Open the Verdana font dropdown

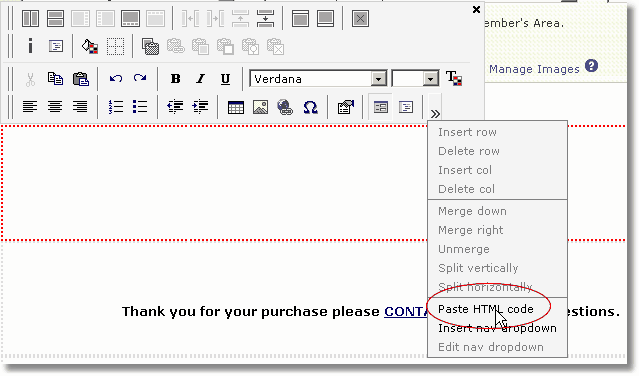(x=379, y=79)
